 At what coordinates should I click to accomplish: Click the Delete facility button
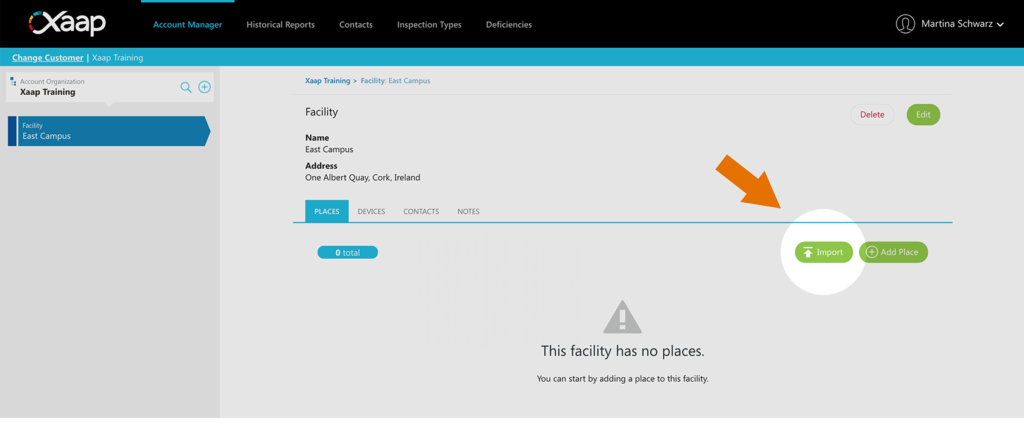coord(872,114)
